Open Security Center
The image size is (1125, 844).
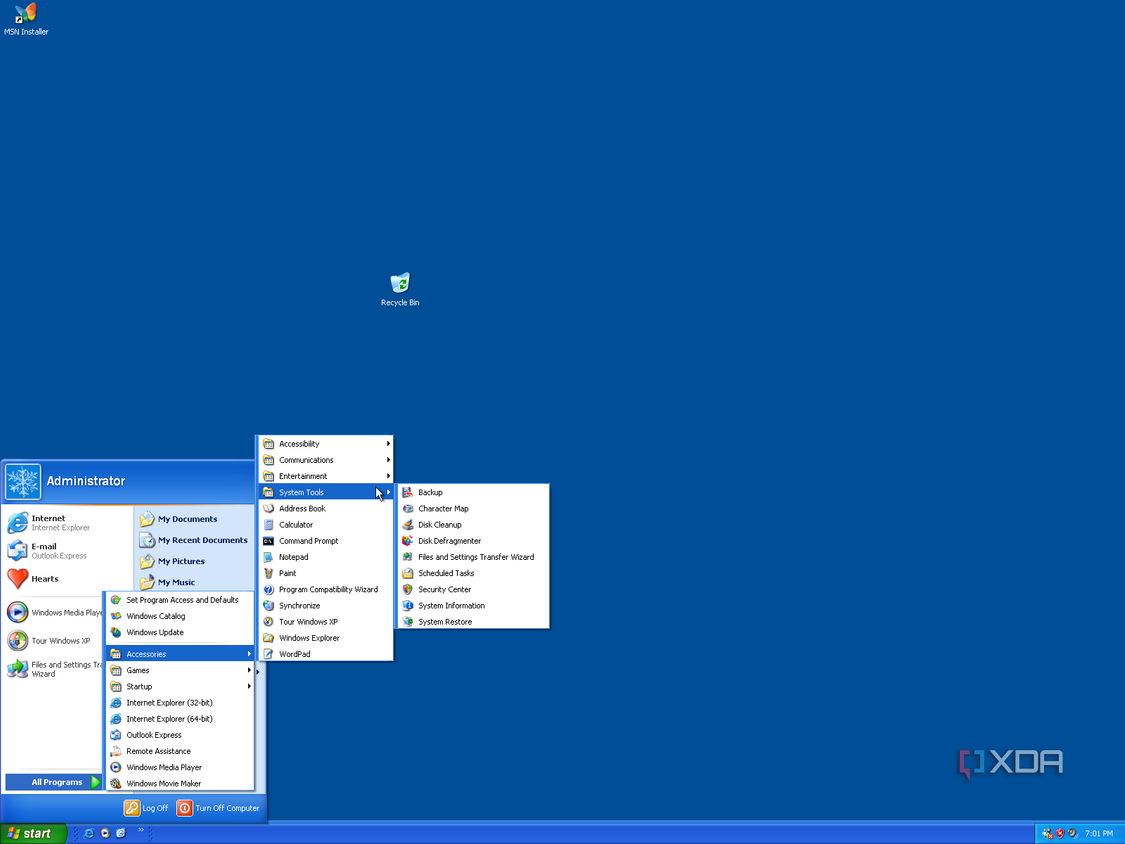(473, 589)
